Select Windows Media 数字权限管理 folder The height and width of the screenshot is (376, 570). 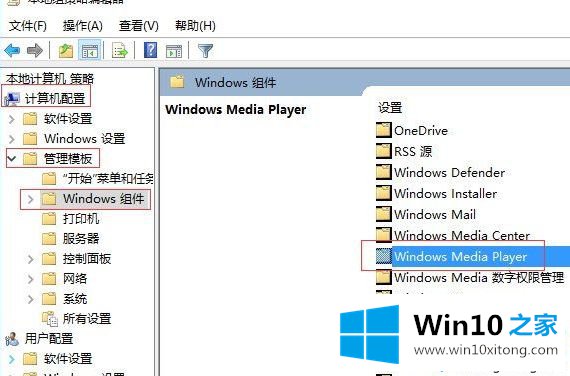click(479, 278)
